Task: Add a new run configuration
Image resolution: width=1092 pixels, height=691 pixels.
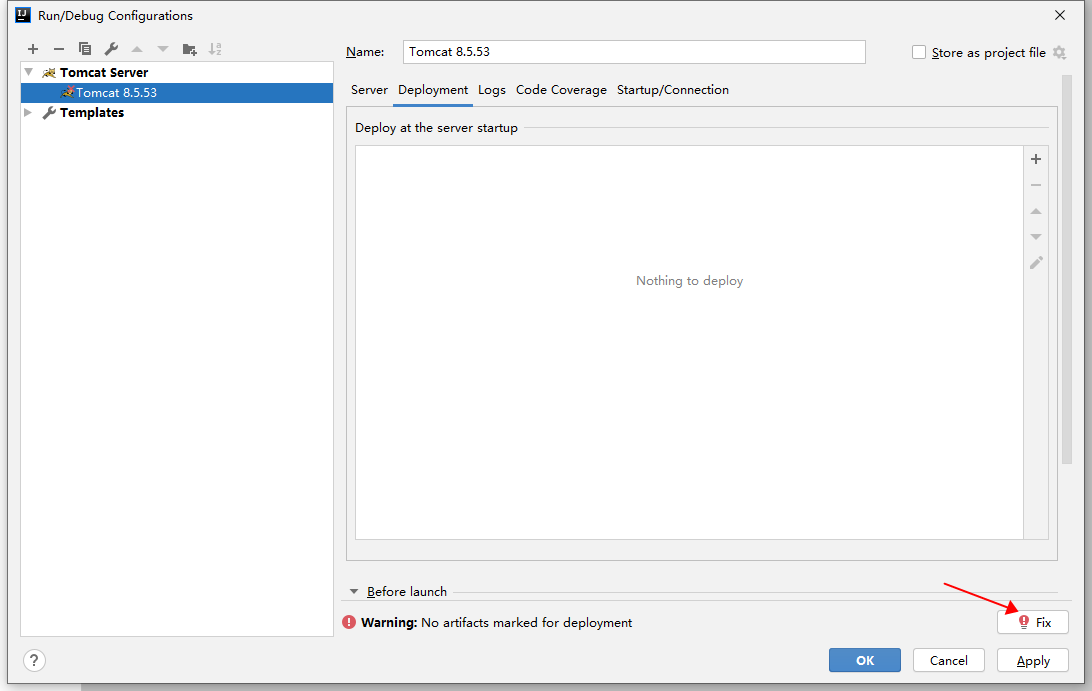Action: point(33,49)
